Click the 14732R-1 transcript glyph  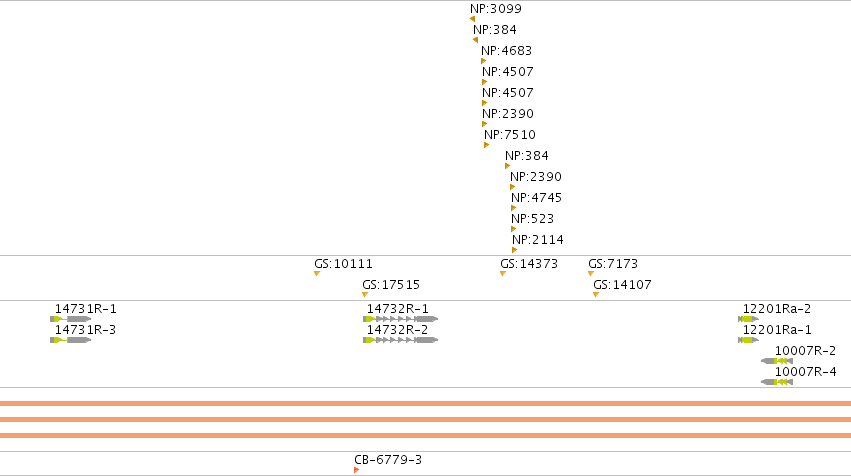point(401,319)
